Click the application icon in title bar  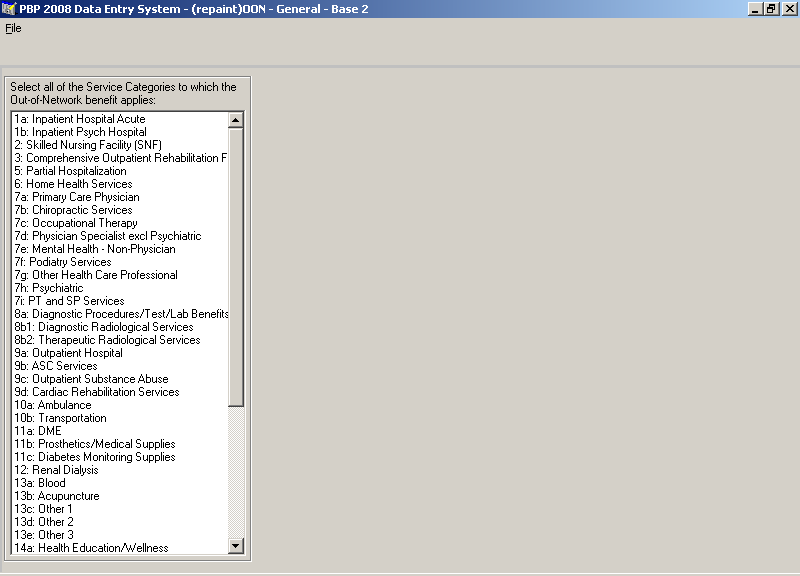pyautogui.click(x=8, y=9)
